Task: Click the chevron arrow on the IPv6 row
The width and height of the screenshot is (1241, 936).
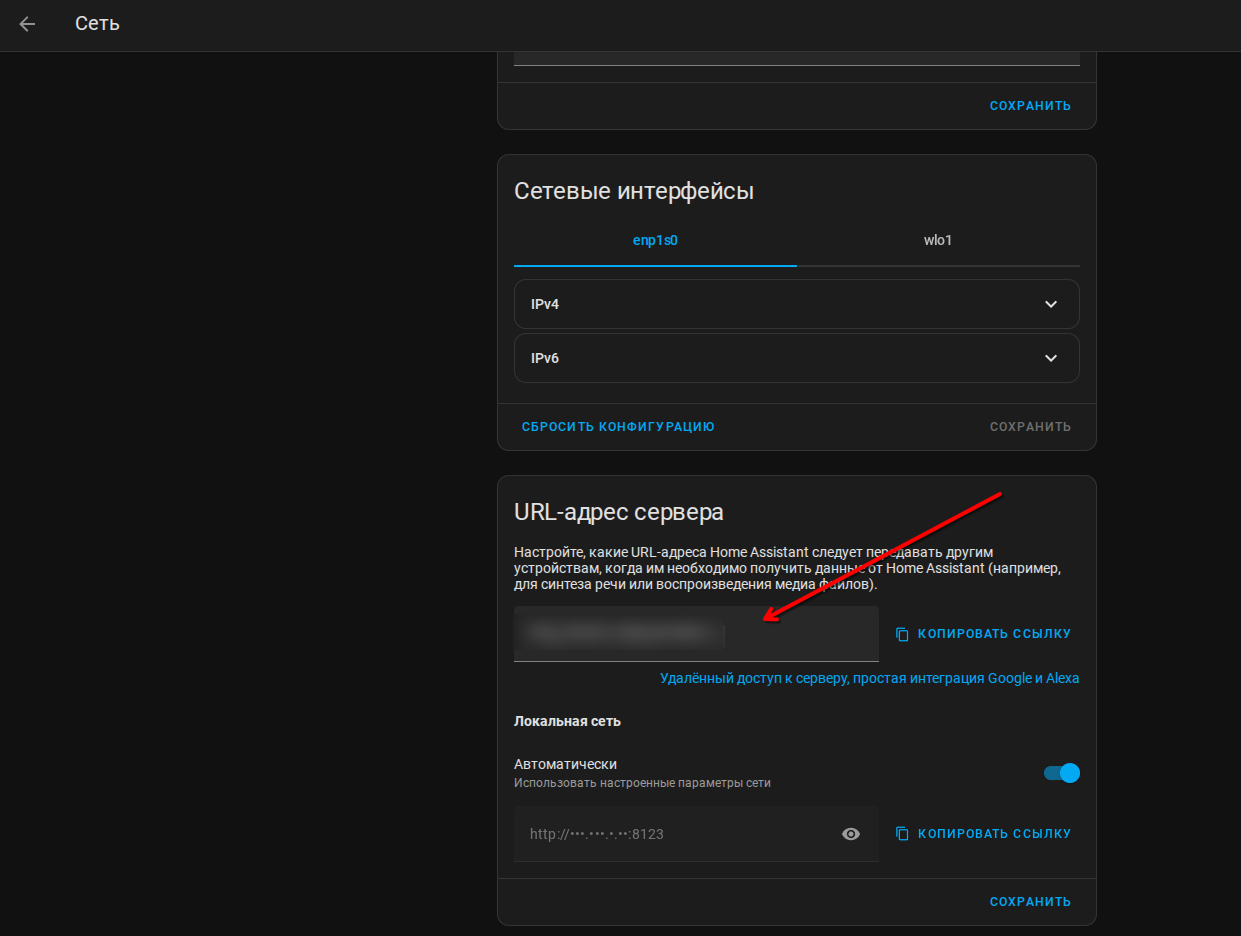Action: click(1051, 358)
